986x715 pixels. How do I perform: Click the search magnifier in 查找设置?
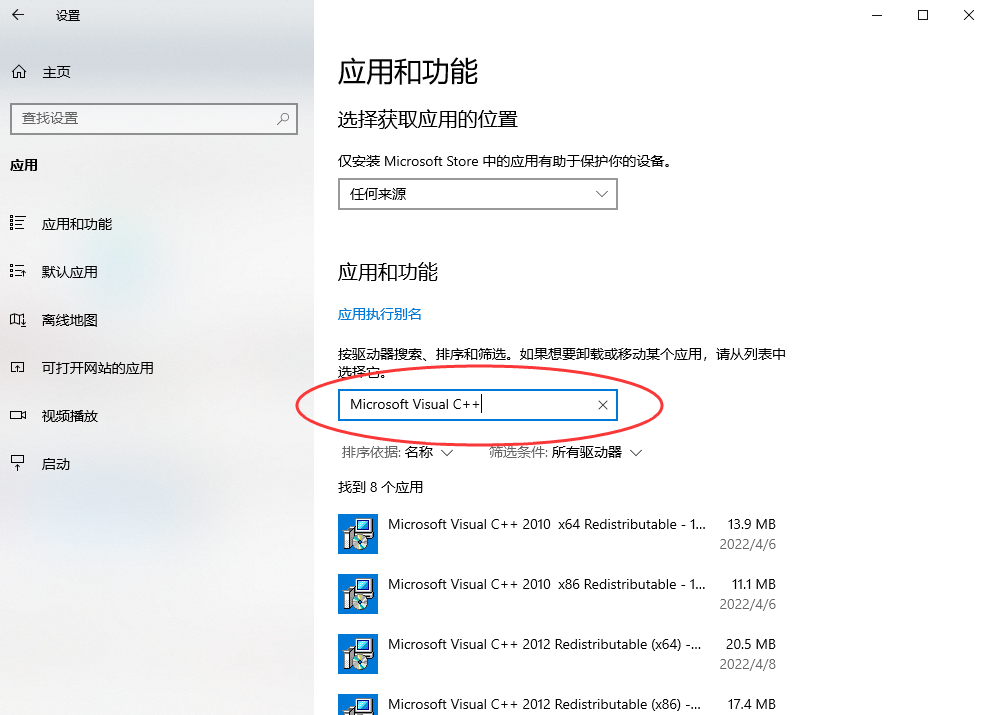(283, 118)
